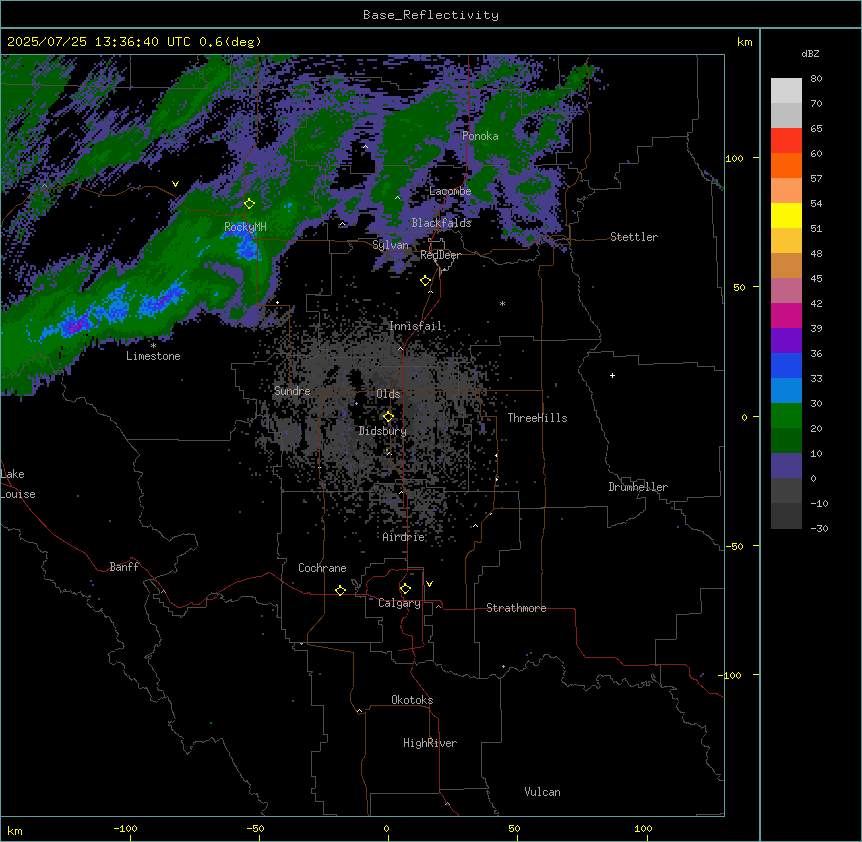Click the Blackfalds city label
The image size is (862, 842).
point(441,223)
